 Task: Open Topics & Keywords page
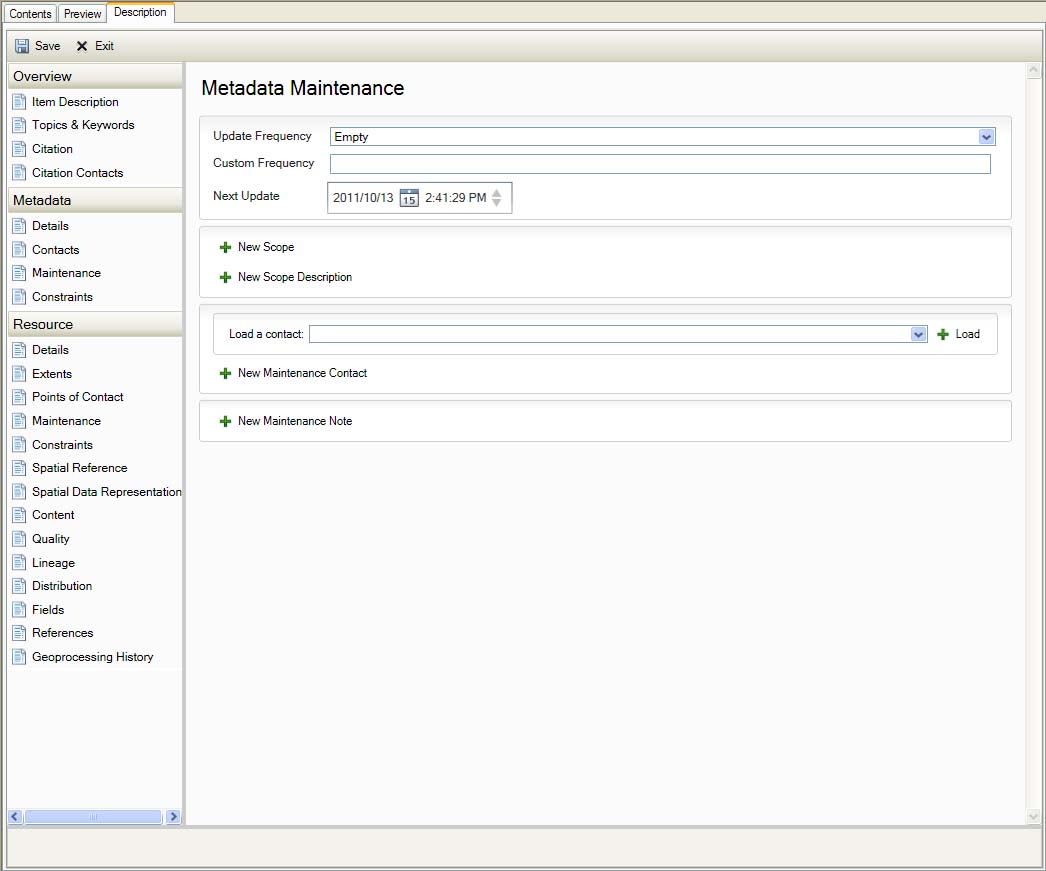click(x=82, y=125)
